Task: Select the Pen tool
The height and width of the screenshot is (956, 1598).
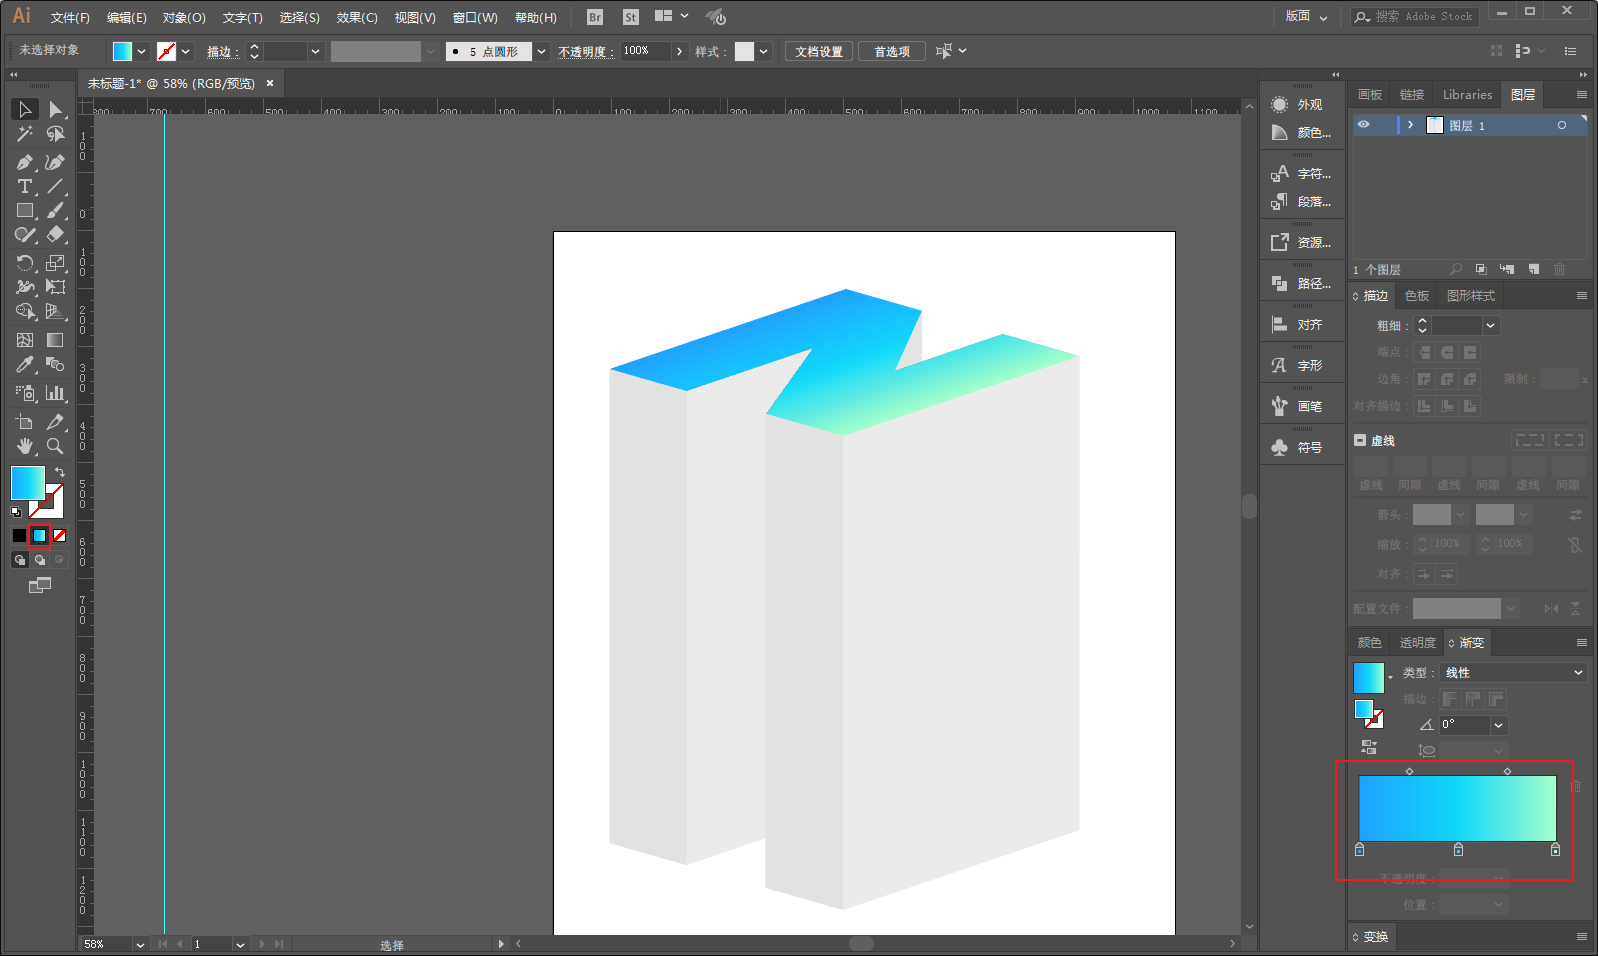Action: click(x=25, y=162)
